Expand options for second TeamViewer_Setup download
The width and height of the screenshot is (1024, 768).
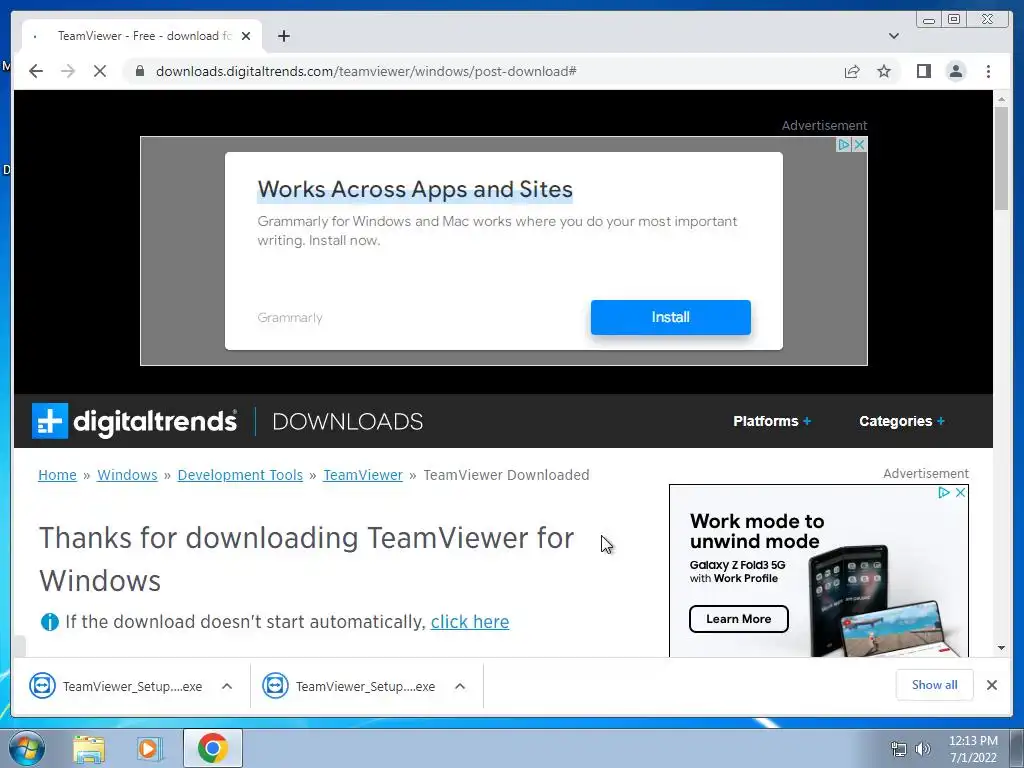point(460,686)
